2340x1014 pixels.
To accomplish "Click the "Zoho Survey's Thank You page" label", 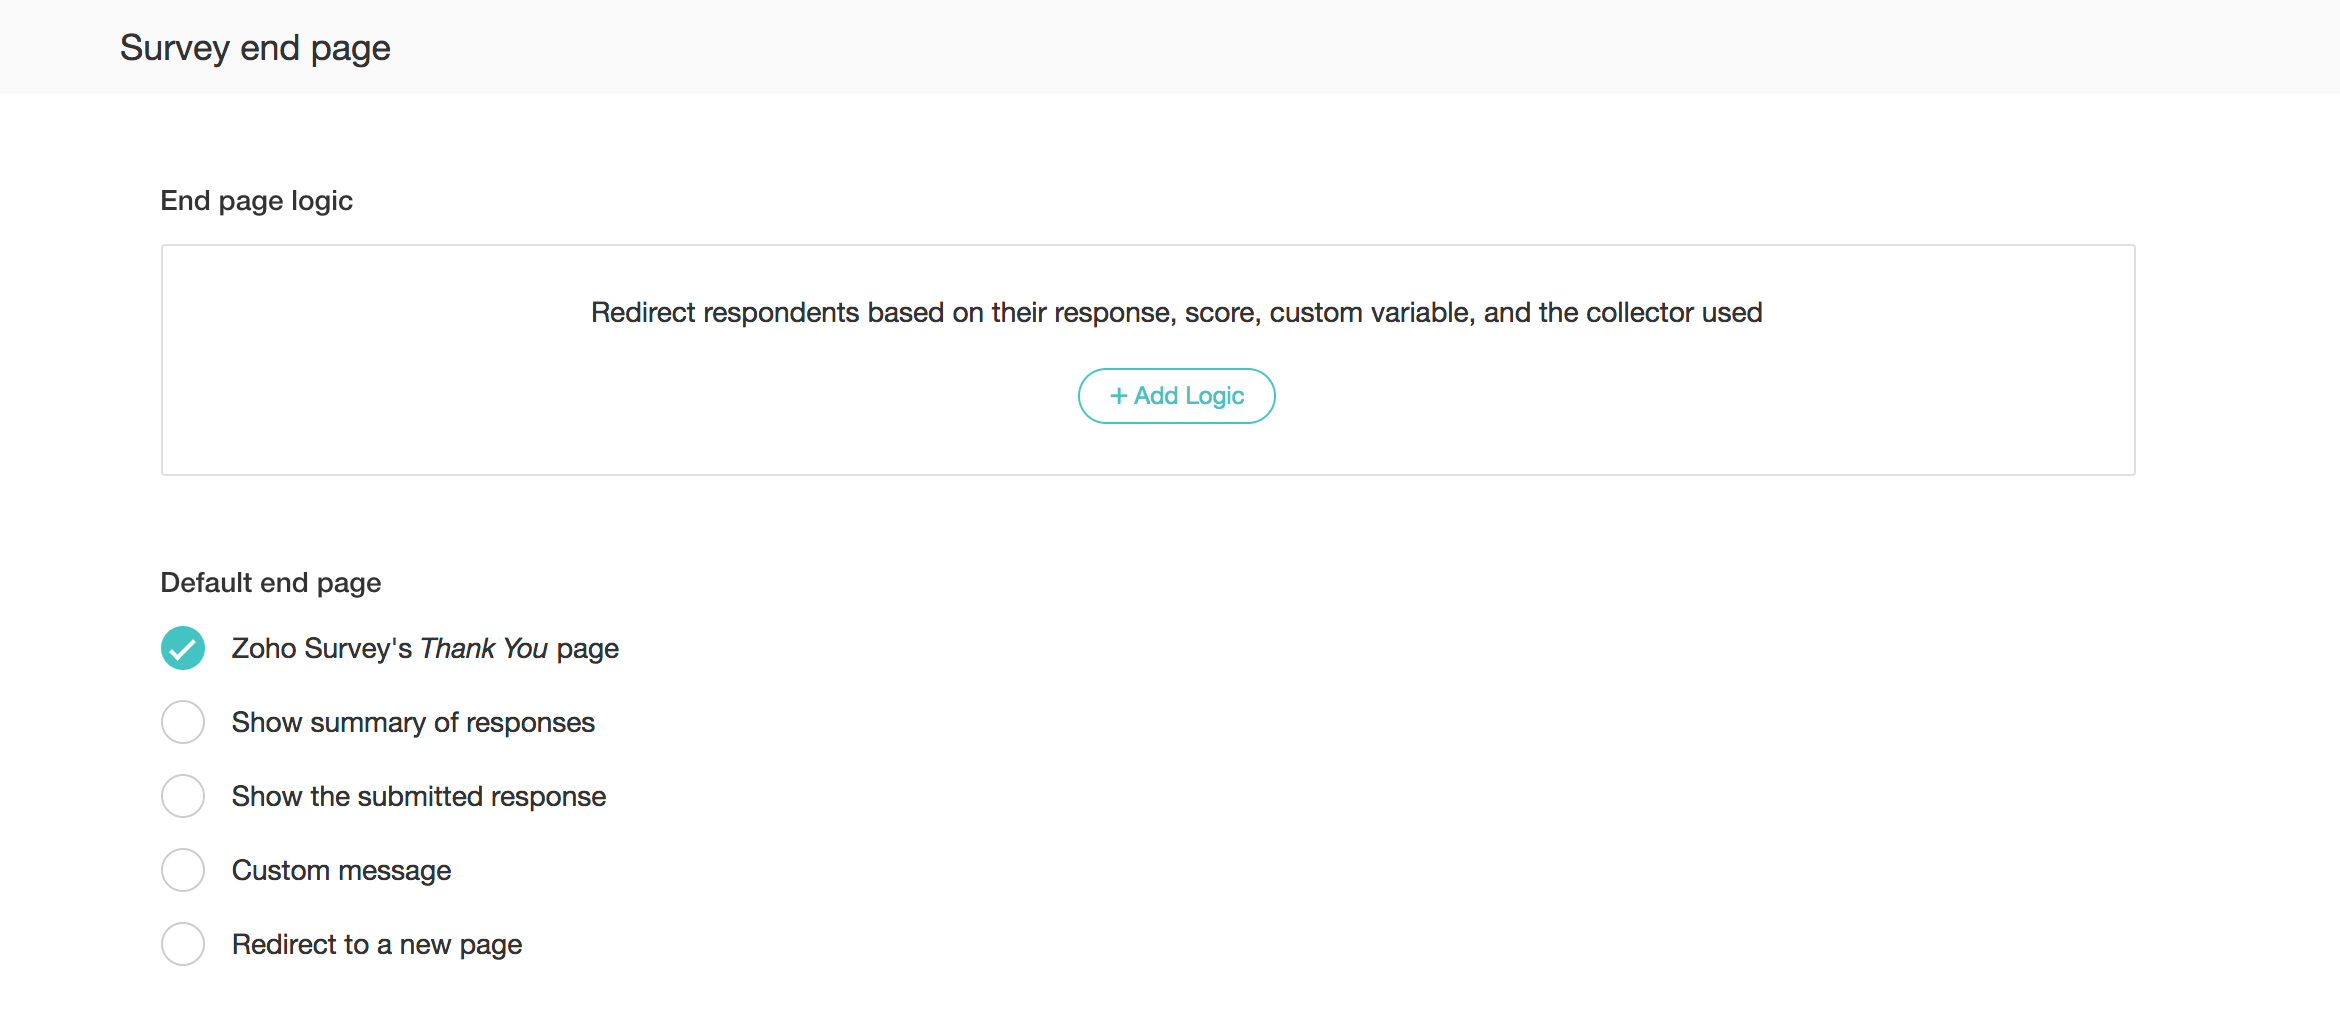I will [x=425, y=649].
